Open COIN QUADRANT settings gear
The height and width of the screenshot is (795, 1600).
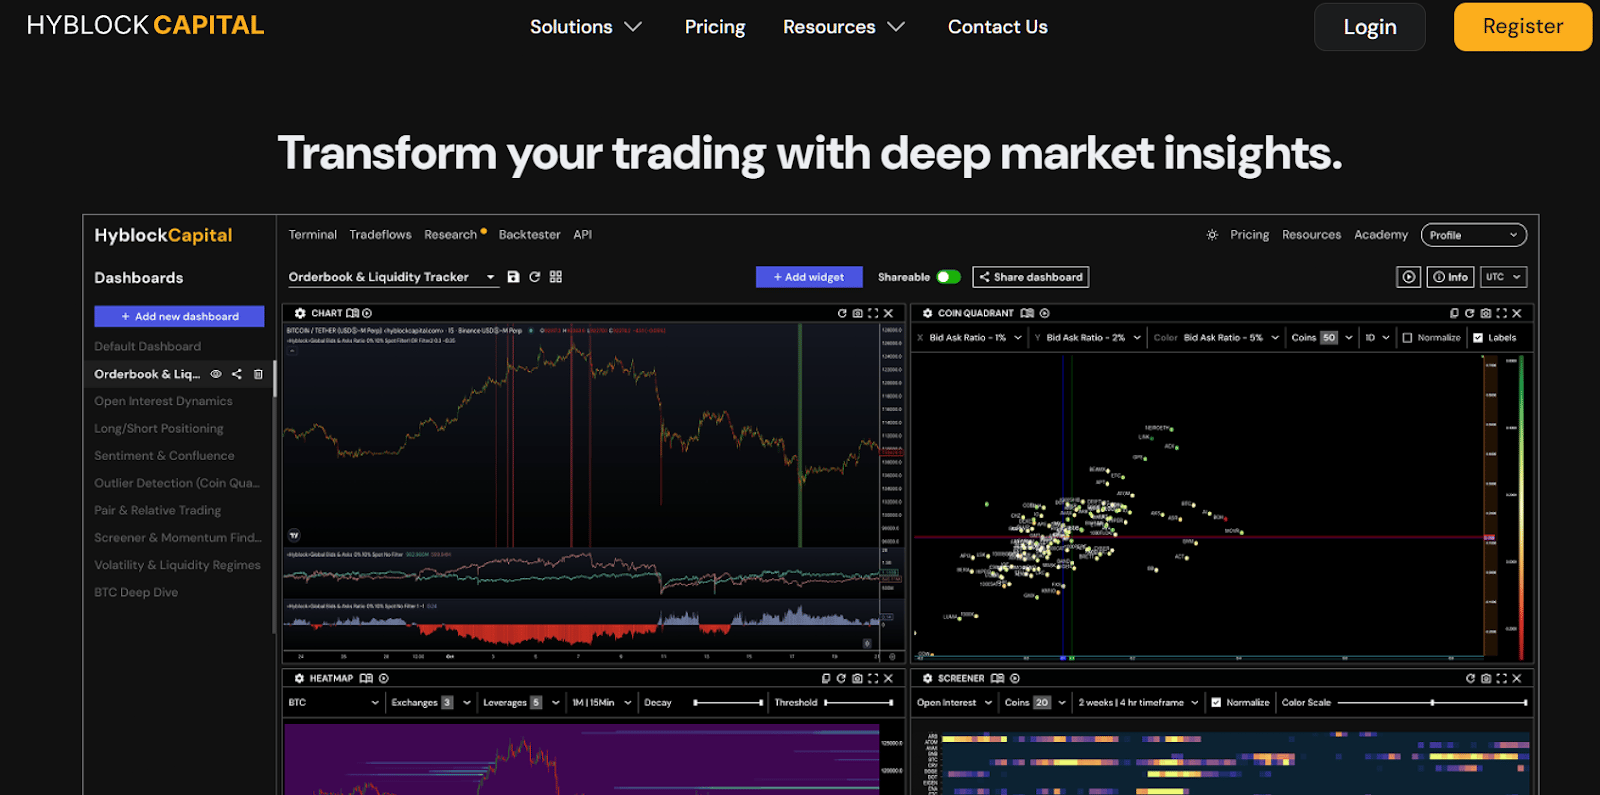(927, 313)
